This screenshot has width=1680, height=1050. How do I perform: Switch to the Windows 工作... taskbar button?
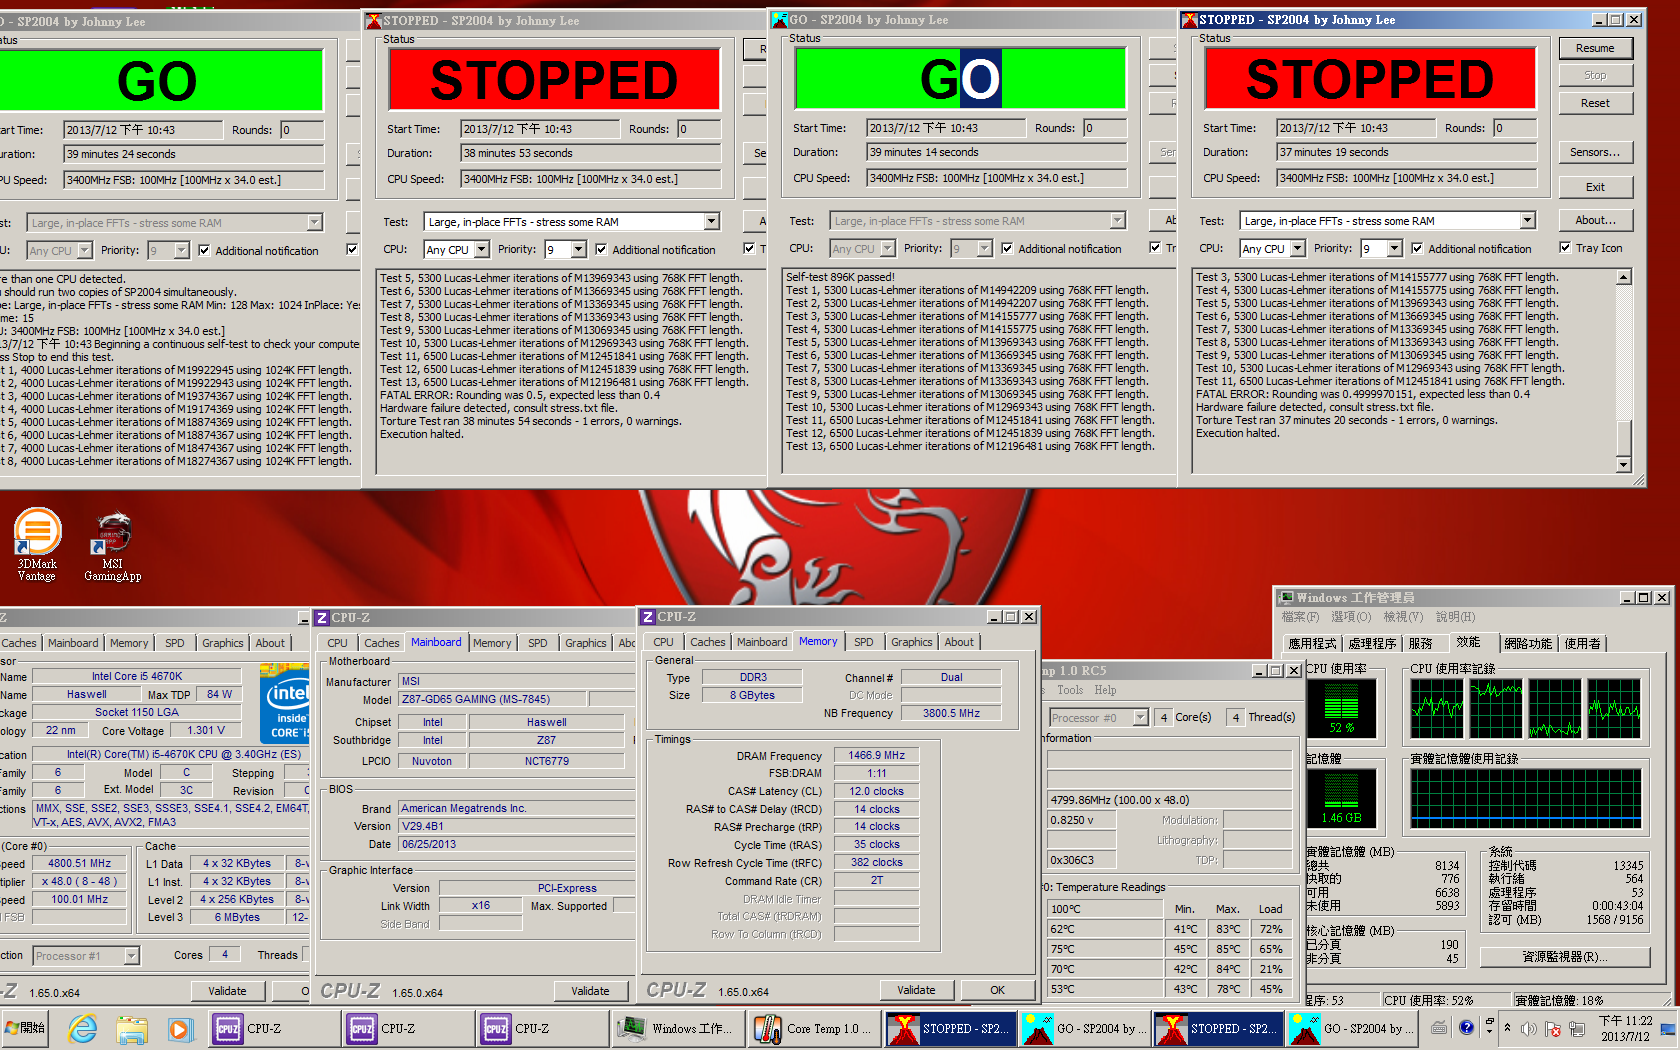[x=678, y=1028]
